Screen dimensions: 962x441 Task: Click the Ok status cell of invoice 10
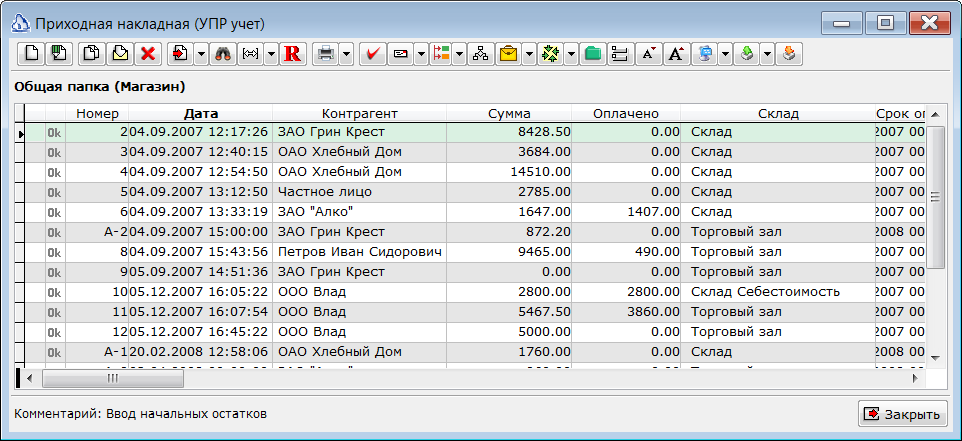tap(55, 292)
